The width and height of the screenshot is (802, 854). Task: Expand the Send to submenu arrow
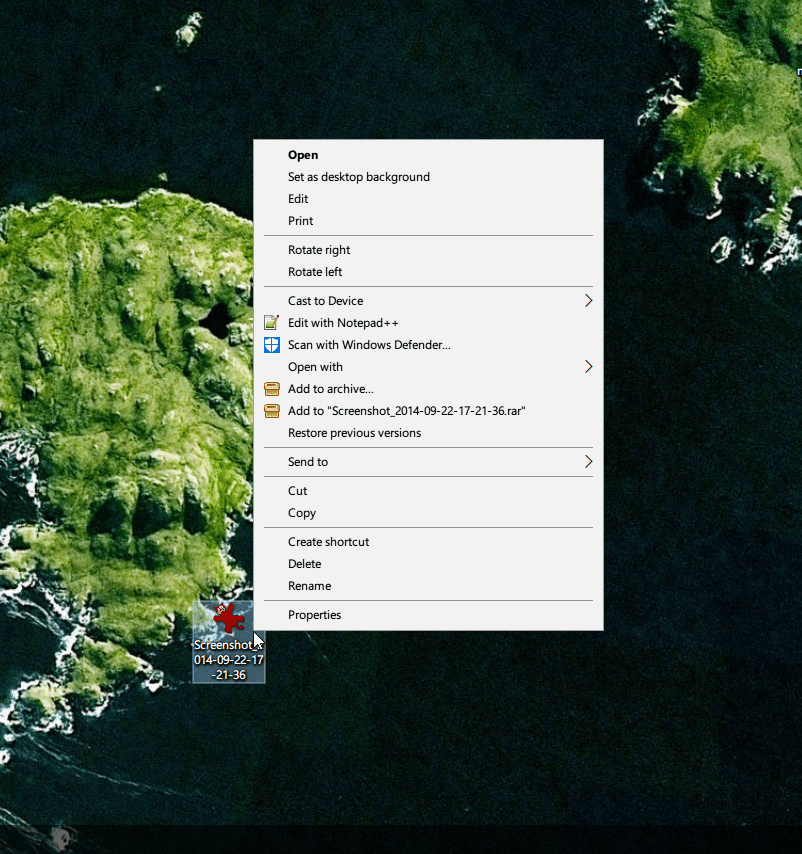point(588,462)
